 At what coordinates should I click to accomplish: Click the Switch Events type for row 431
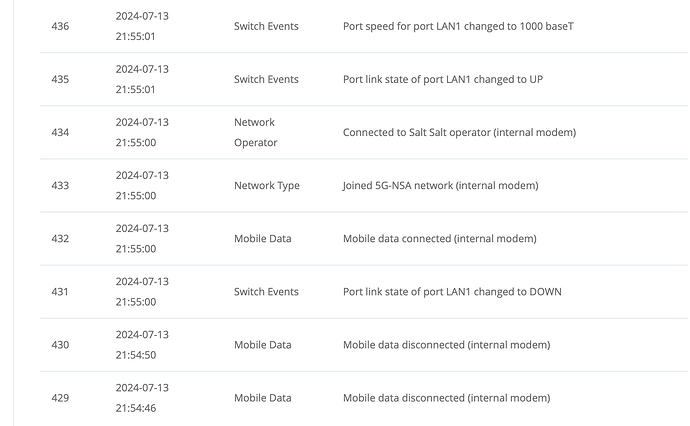point(266,292)
